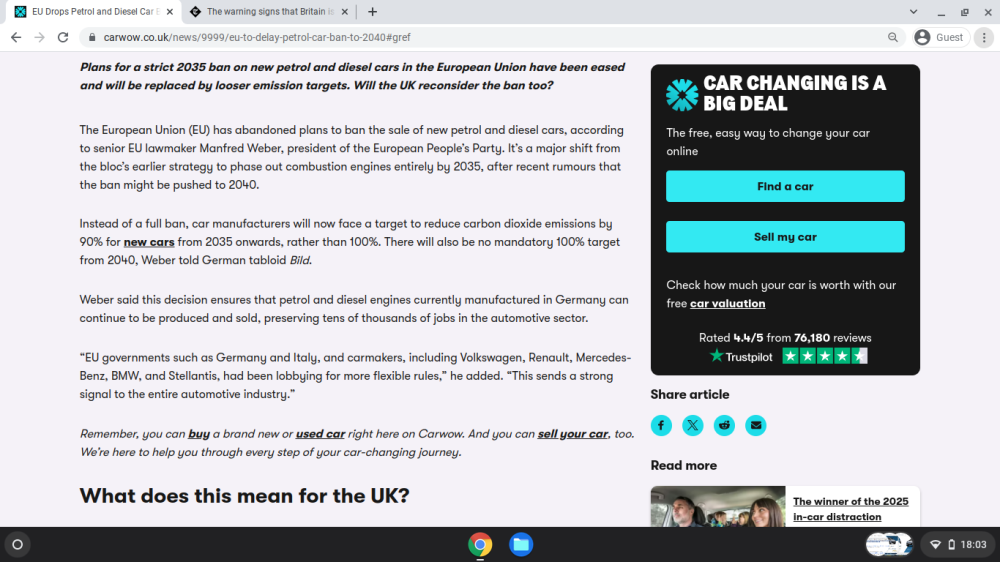The image size is (1000, 562).
Task: Click the browser back arrow
Action: (x=16, y=38)
